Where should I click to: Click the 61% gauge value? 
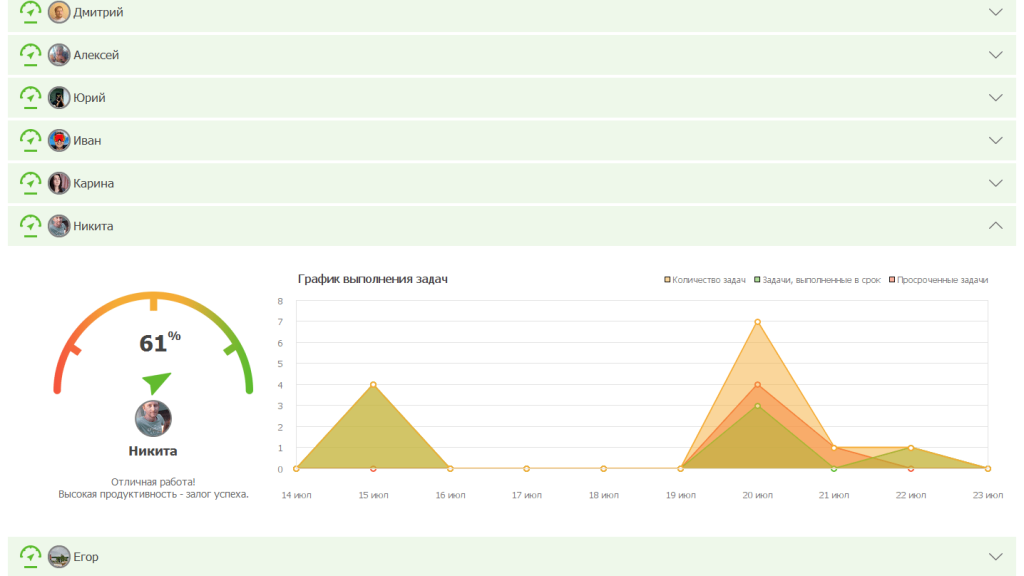(x=159, y=342)
